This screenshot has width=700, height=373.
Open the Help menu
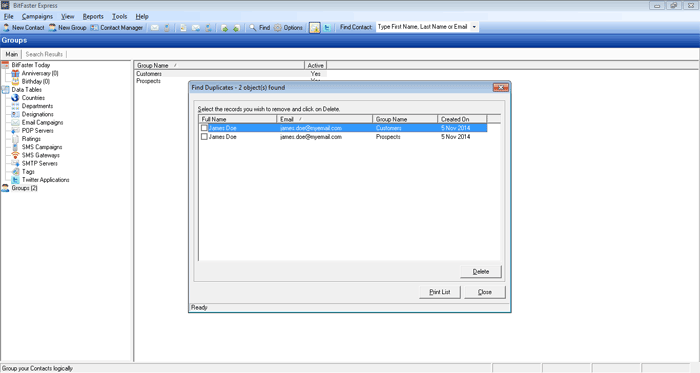tap(142, 17)
